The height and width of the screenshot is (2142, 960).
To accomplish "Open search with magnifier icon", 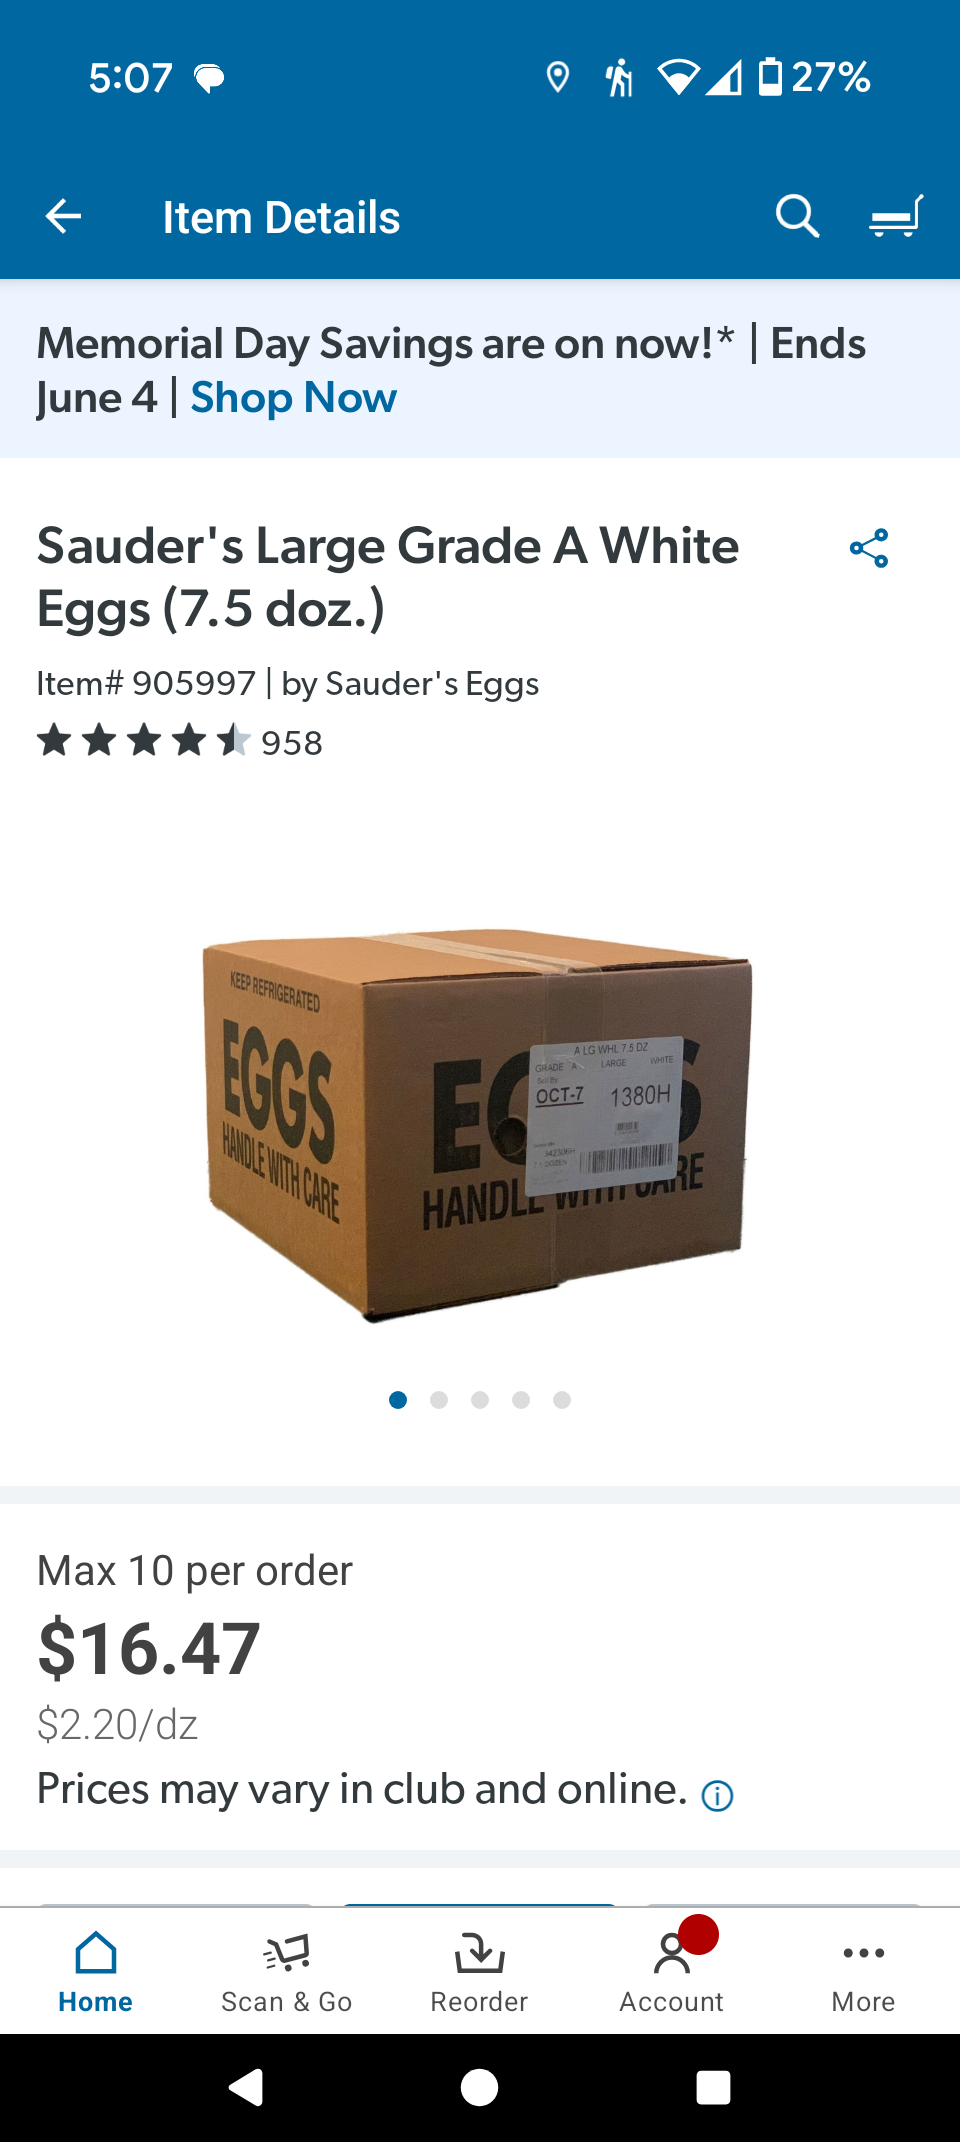I will 797,216.
